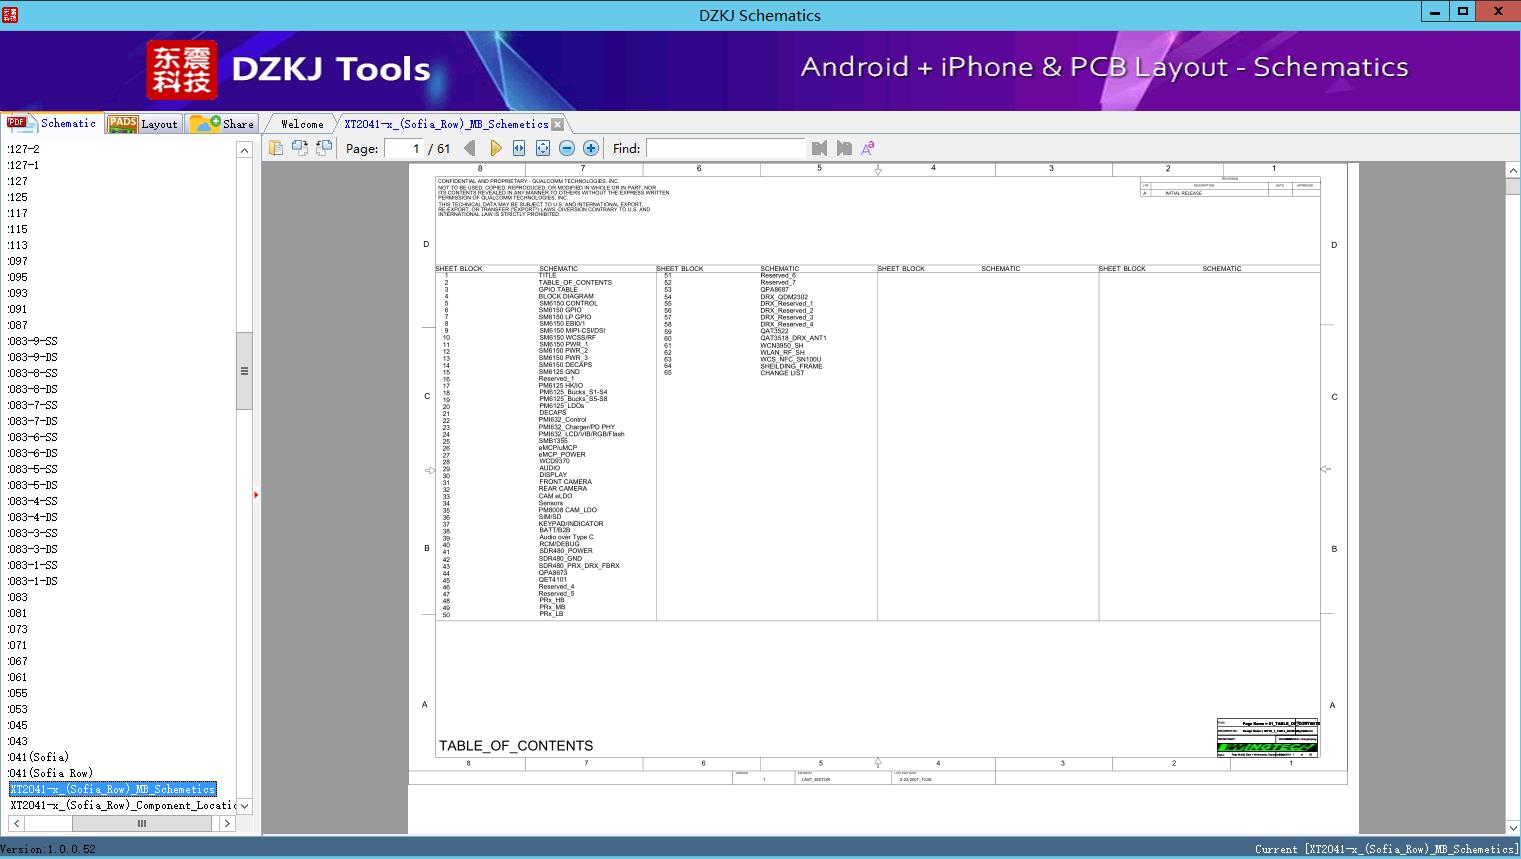
Task: Go to the next page
Action: (x=495, y=148)
